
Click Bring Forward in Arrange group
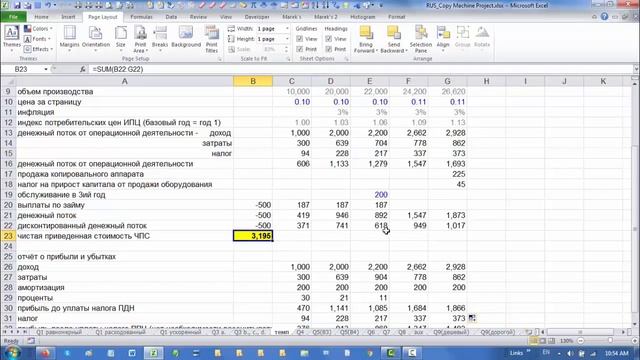[366, 39]
